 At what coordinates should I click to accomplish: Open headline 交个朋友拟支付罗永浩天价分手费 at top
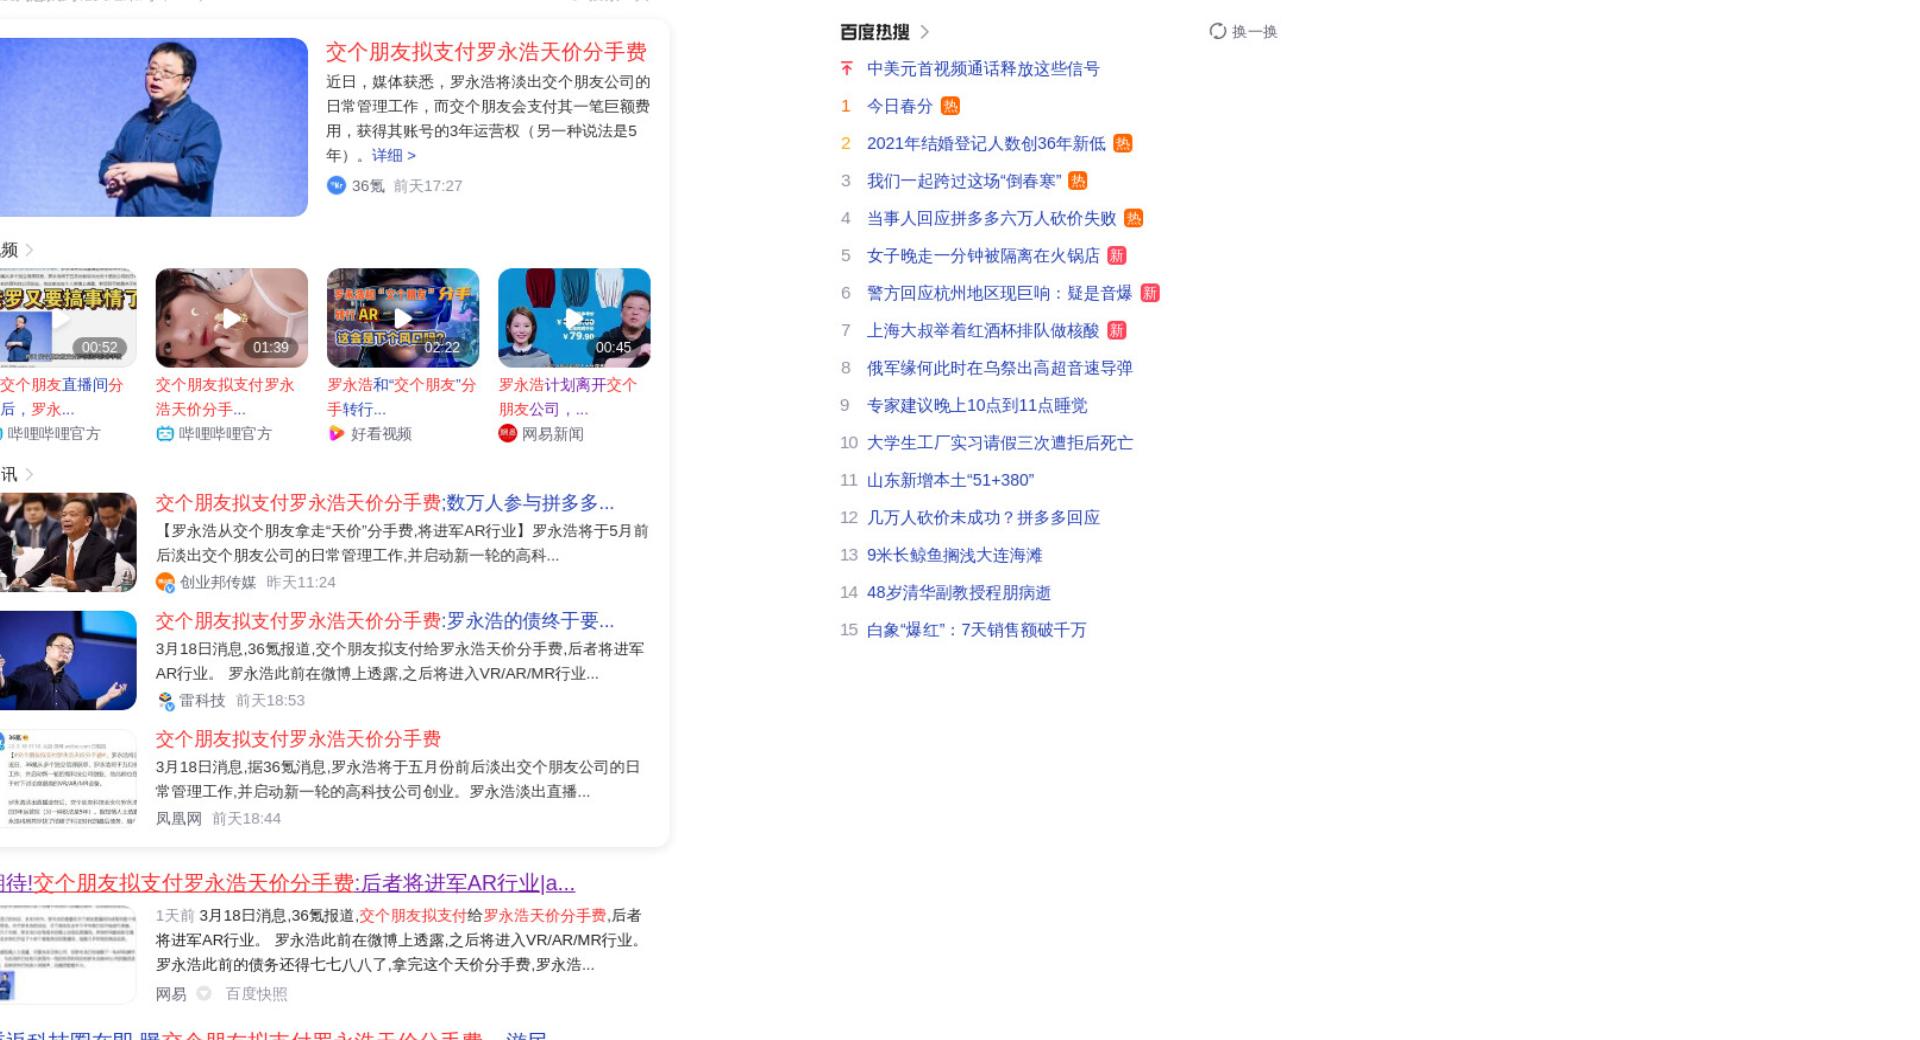tap(486, 52)
